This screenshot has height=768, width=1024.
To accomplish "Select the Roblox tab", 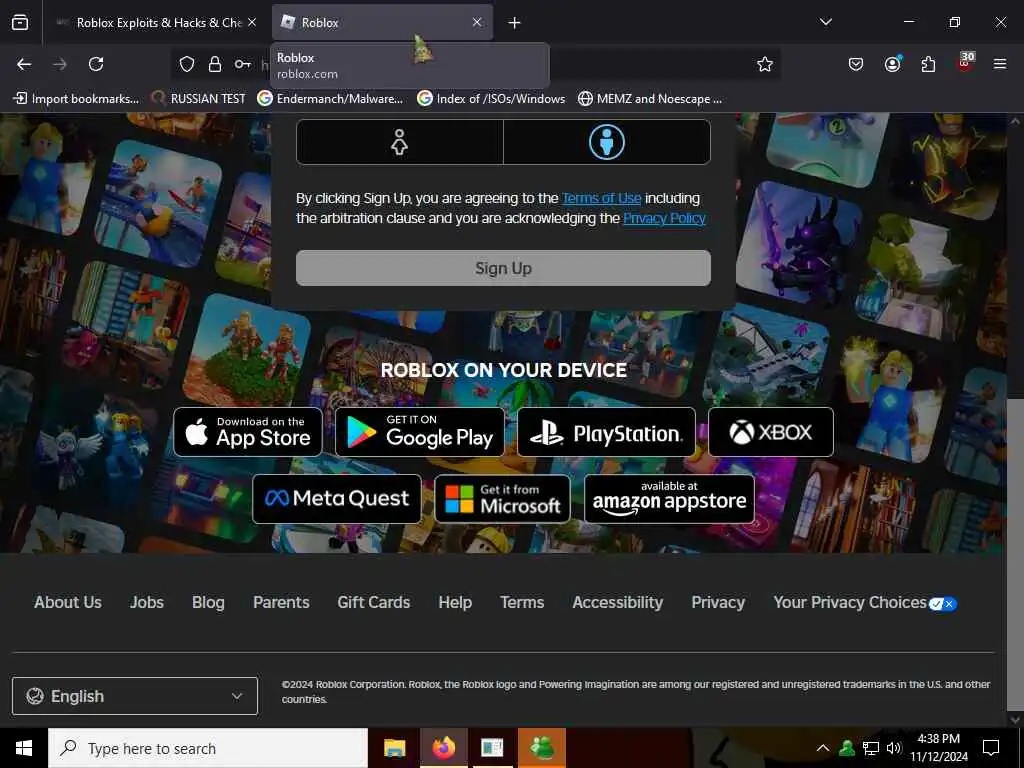I will click(382, 23).
